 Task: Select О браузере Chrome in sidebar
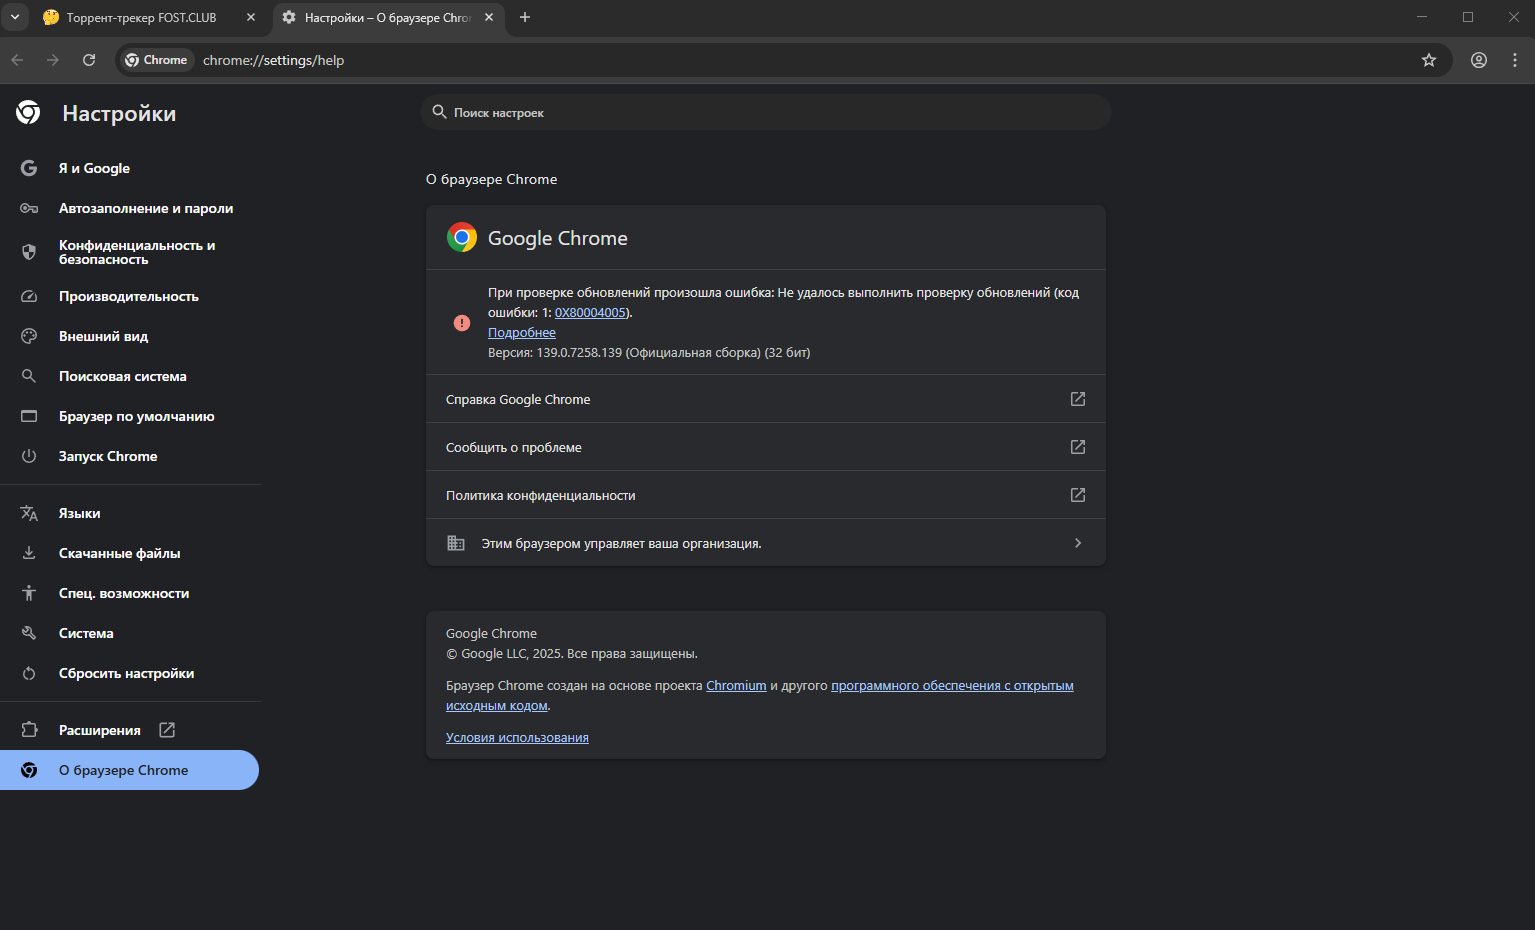(129, 770)
